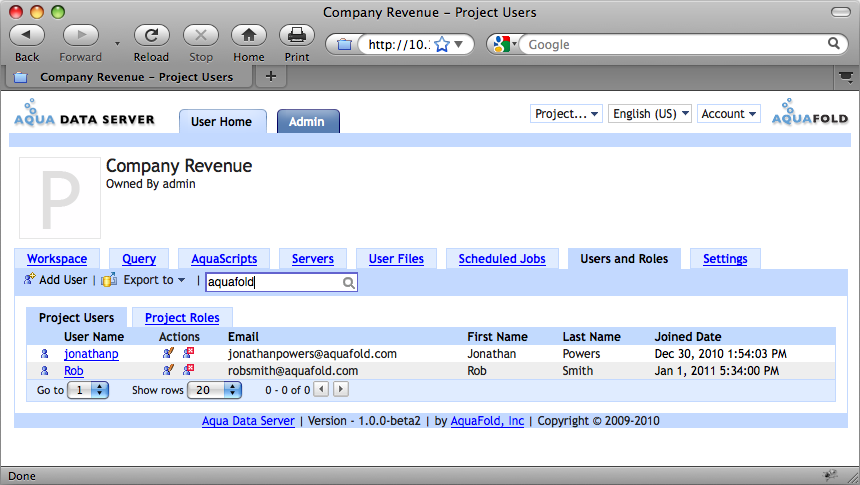
Task: Open the tab list icon at the tab bar's right end
Action: click(x=846, y=77)
